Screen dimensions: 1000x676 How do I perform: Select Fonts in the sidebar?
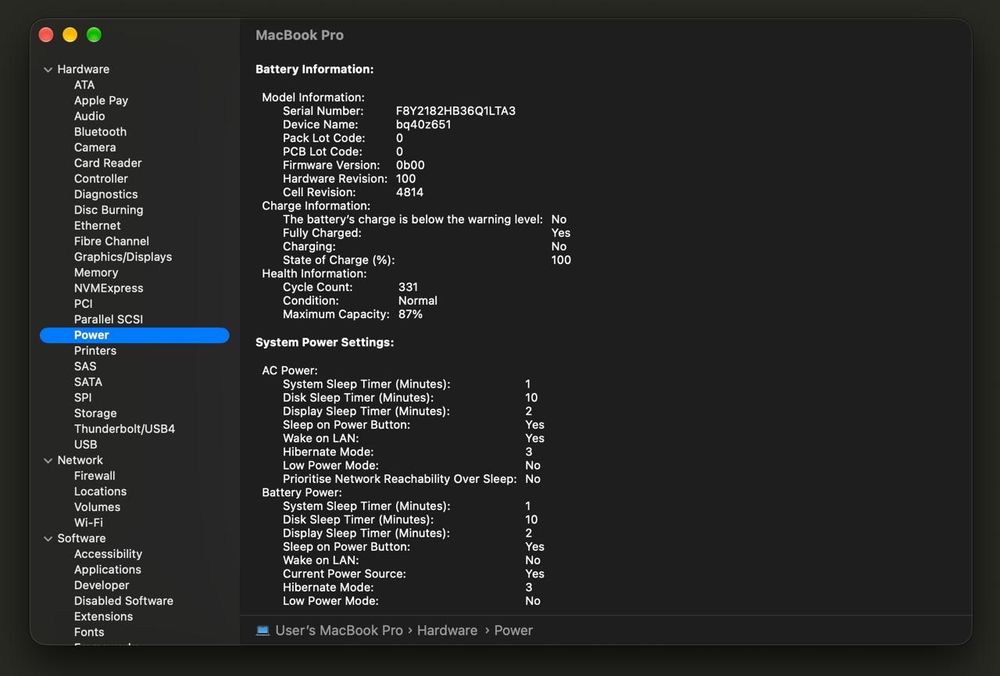(x=89, y=632)
